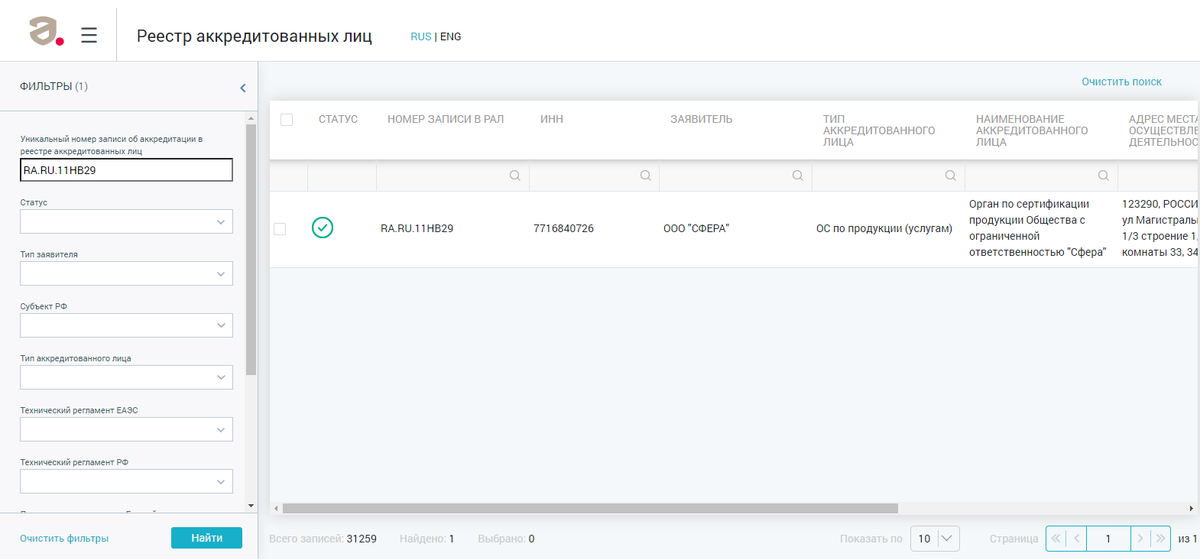
Task: Click the RA.RU.11НВ29 cell in table
Action: pyautogui.click(x=417, y=229)
